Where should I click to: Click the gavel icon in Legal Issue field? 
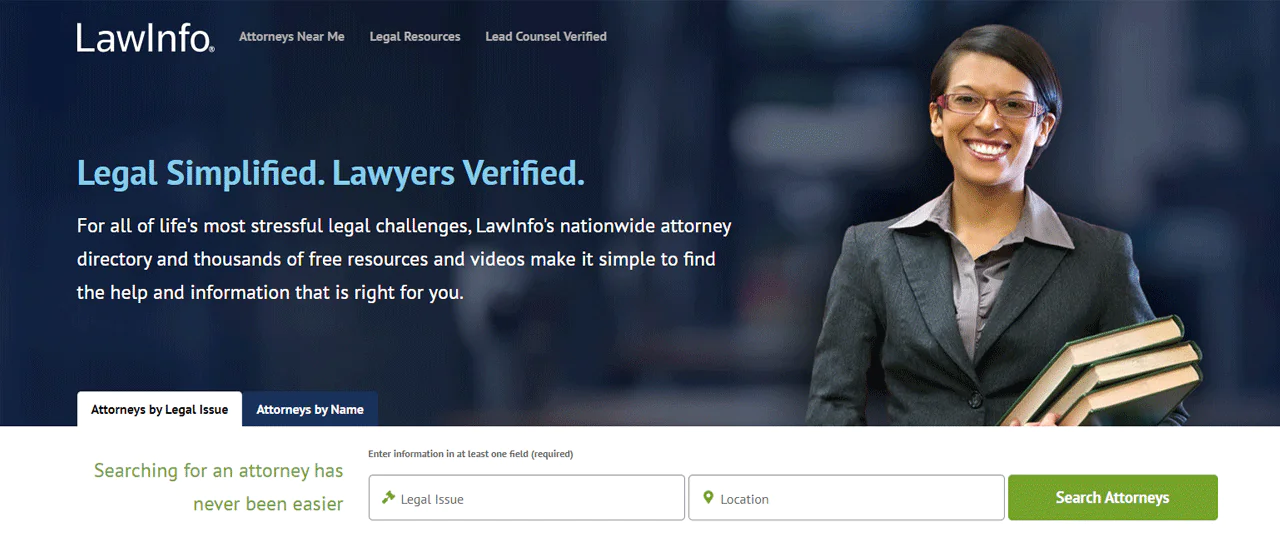pos(389,498)
